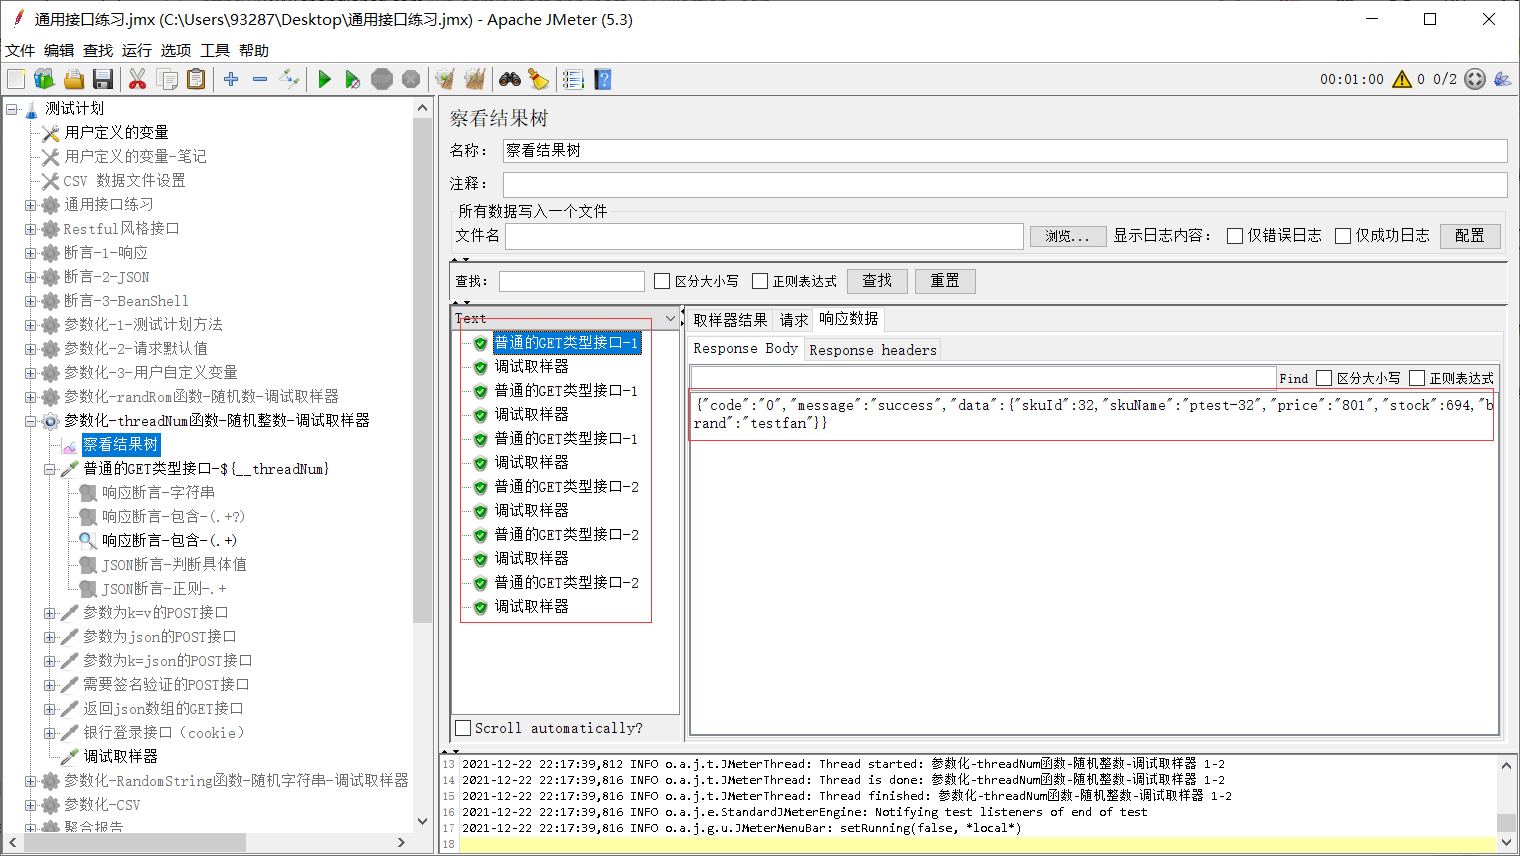
Task: Open the Text renderer dropdown
Action: pos(566,318)
